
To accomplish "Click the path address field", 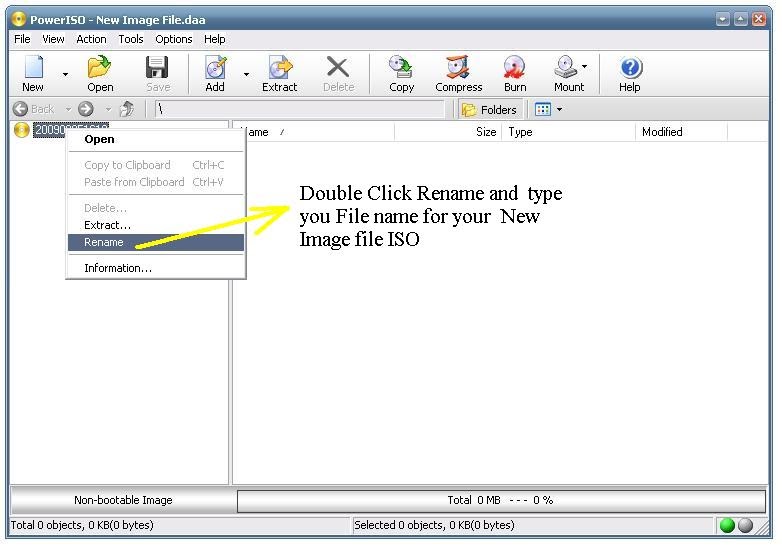I will [x=299, y=109].
